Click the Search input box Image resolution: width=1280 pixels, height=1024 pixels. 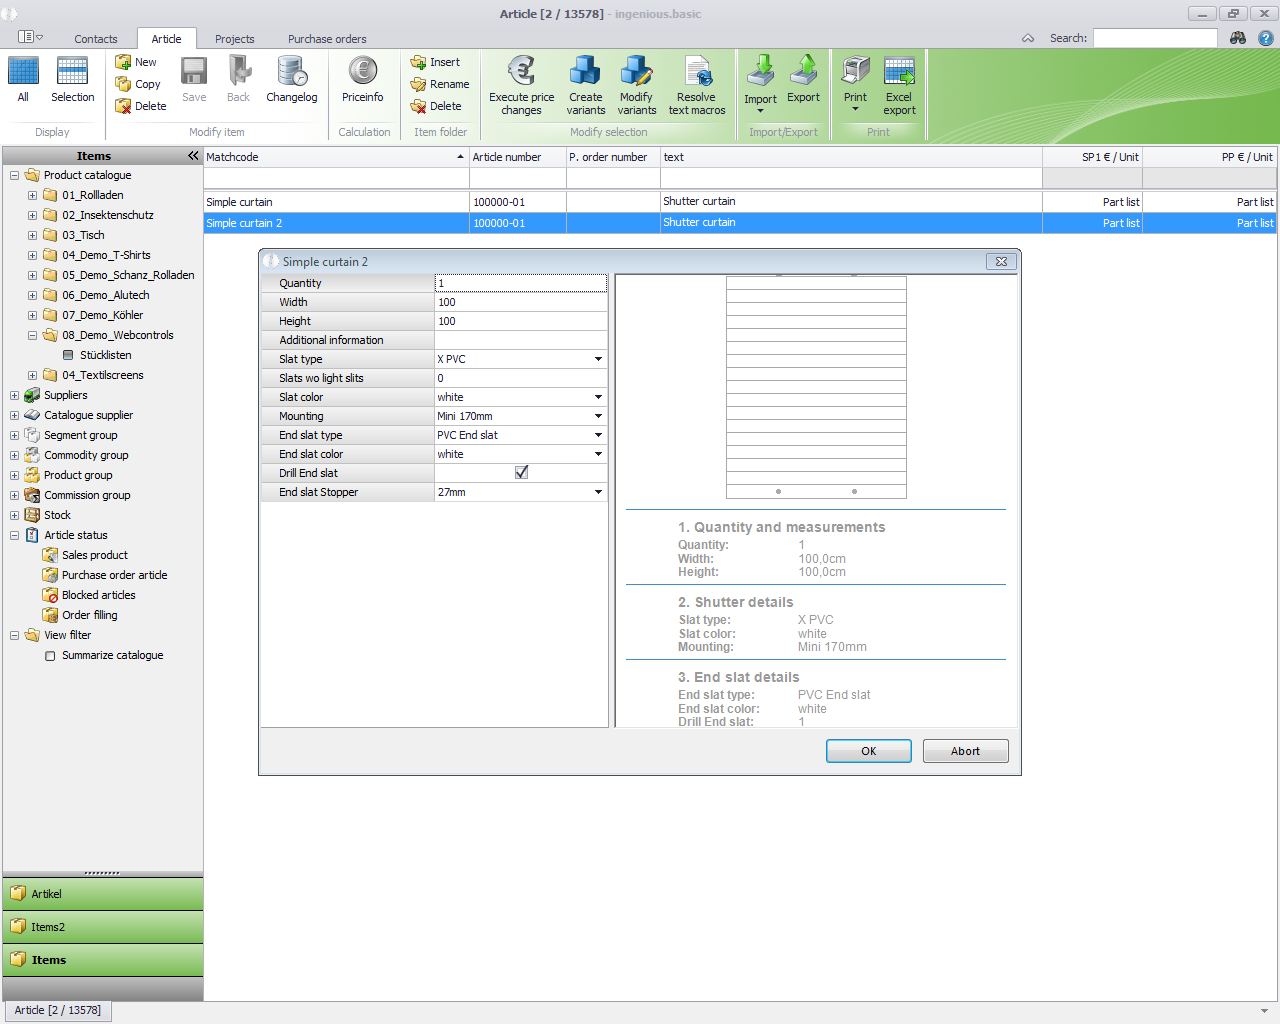(x=1155, y=38)
